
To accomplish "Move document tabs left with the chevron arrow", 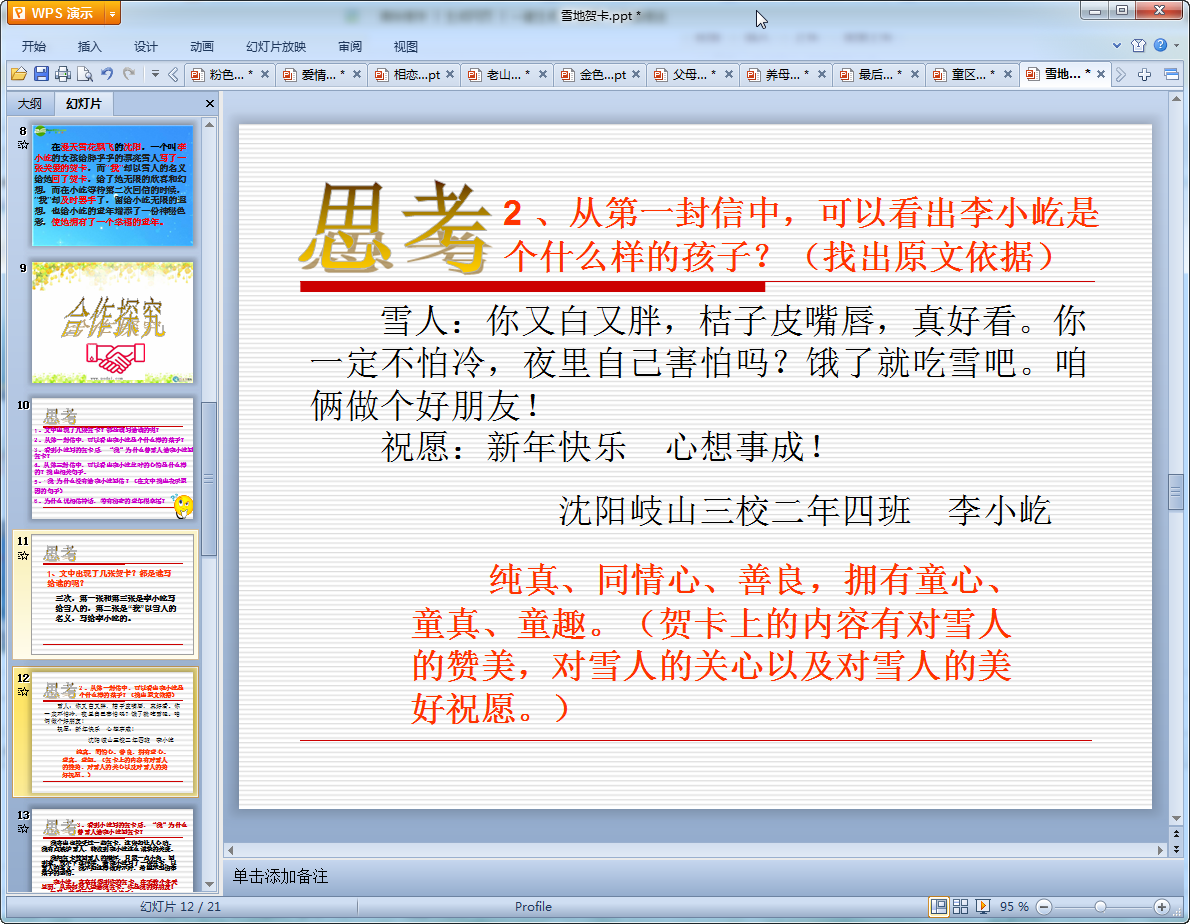I will click(x=173, y=74).
